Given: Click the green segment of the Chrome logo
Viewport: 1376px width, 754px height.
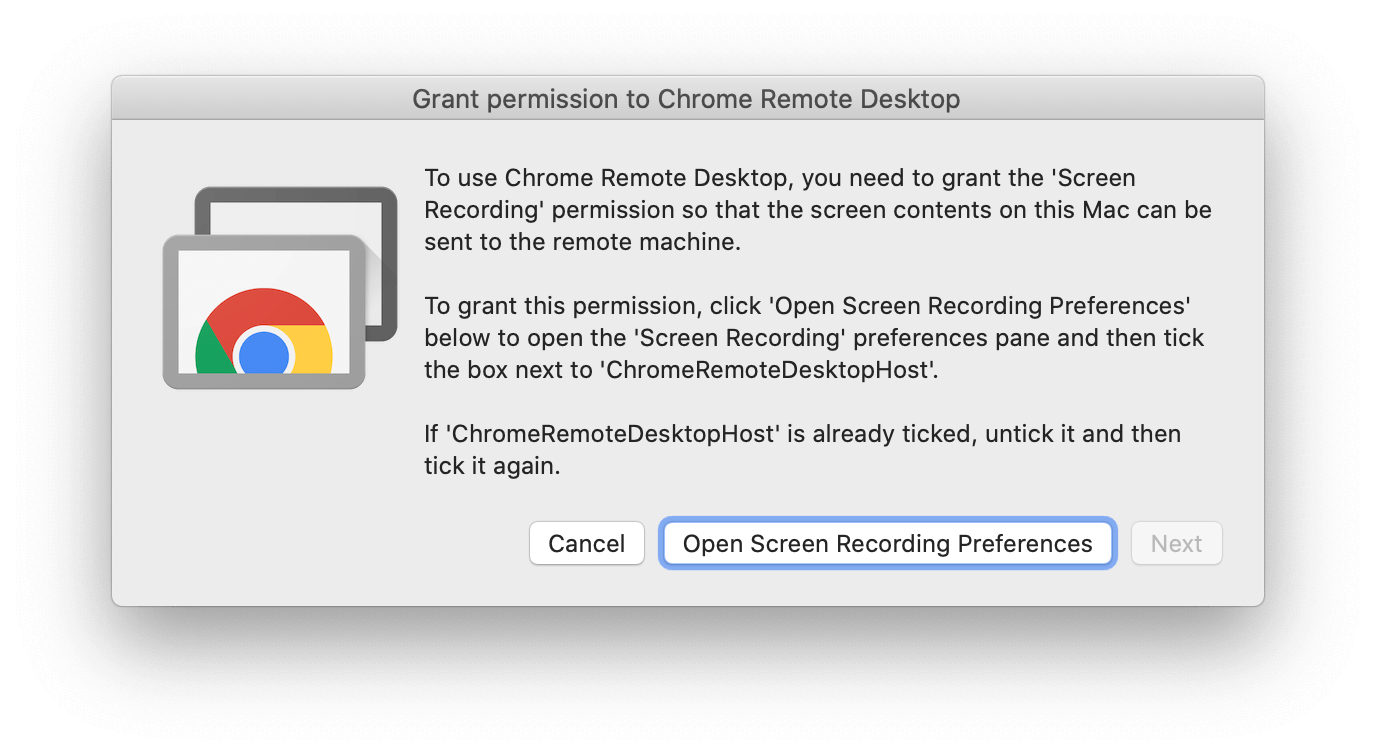Looking at the screenshot, I should 213,351.
